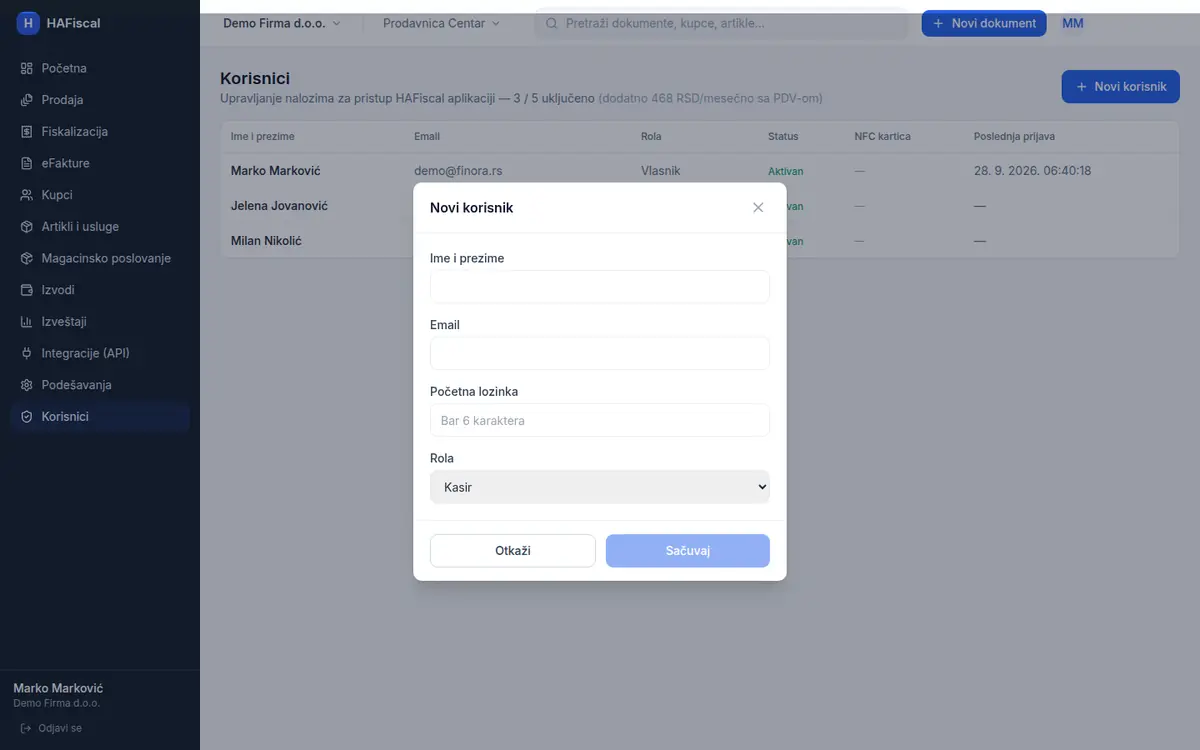1200x750 pixels.
Task: Click the Artikli i usluge box icon
Action: click(27, 227)
